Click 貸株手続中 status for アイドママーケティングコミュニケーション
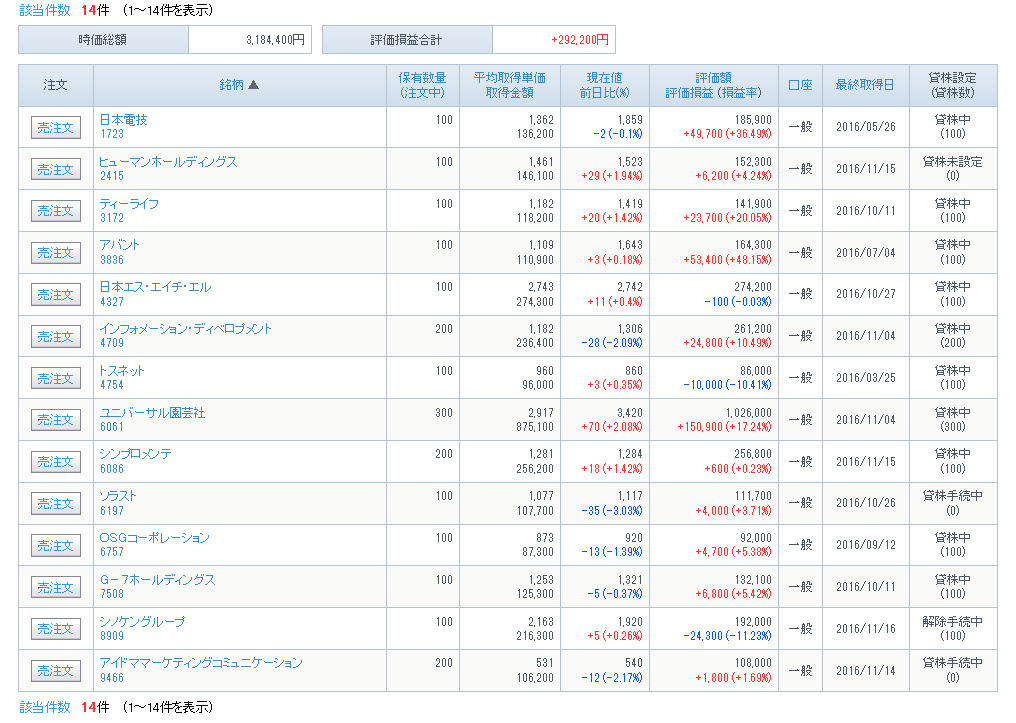 (x=952, y=663)
